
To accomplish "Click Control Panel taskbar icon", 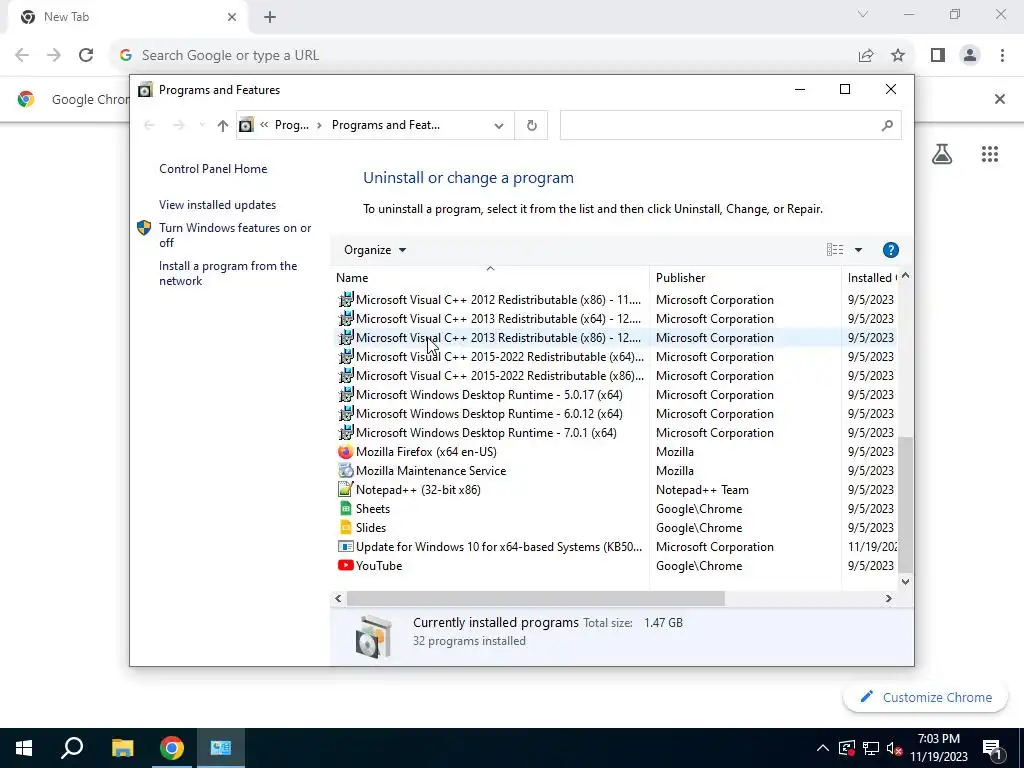I will 221,748.
